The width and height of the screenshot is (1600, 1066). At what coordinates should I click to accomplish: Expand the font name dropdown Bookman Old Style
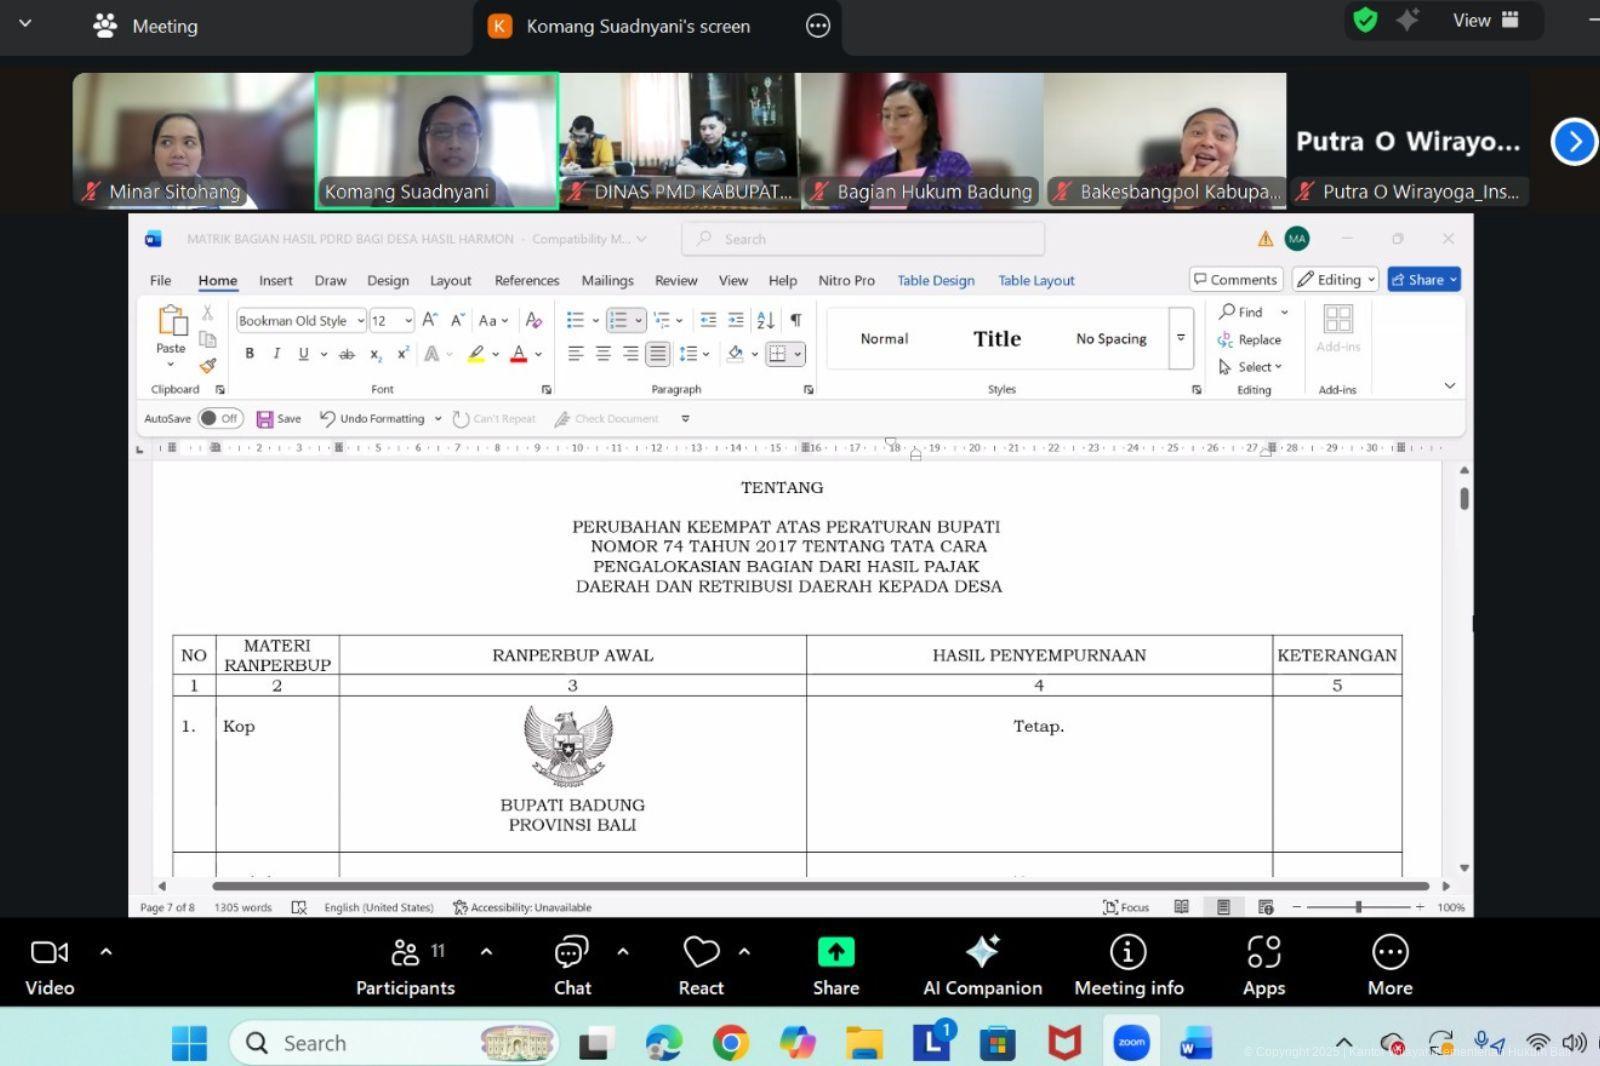pos(361,321)
